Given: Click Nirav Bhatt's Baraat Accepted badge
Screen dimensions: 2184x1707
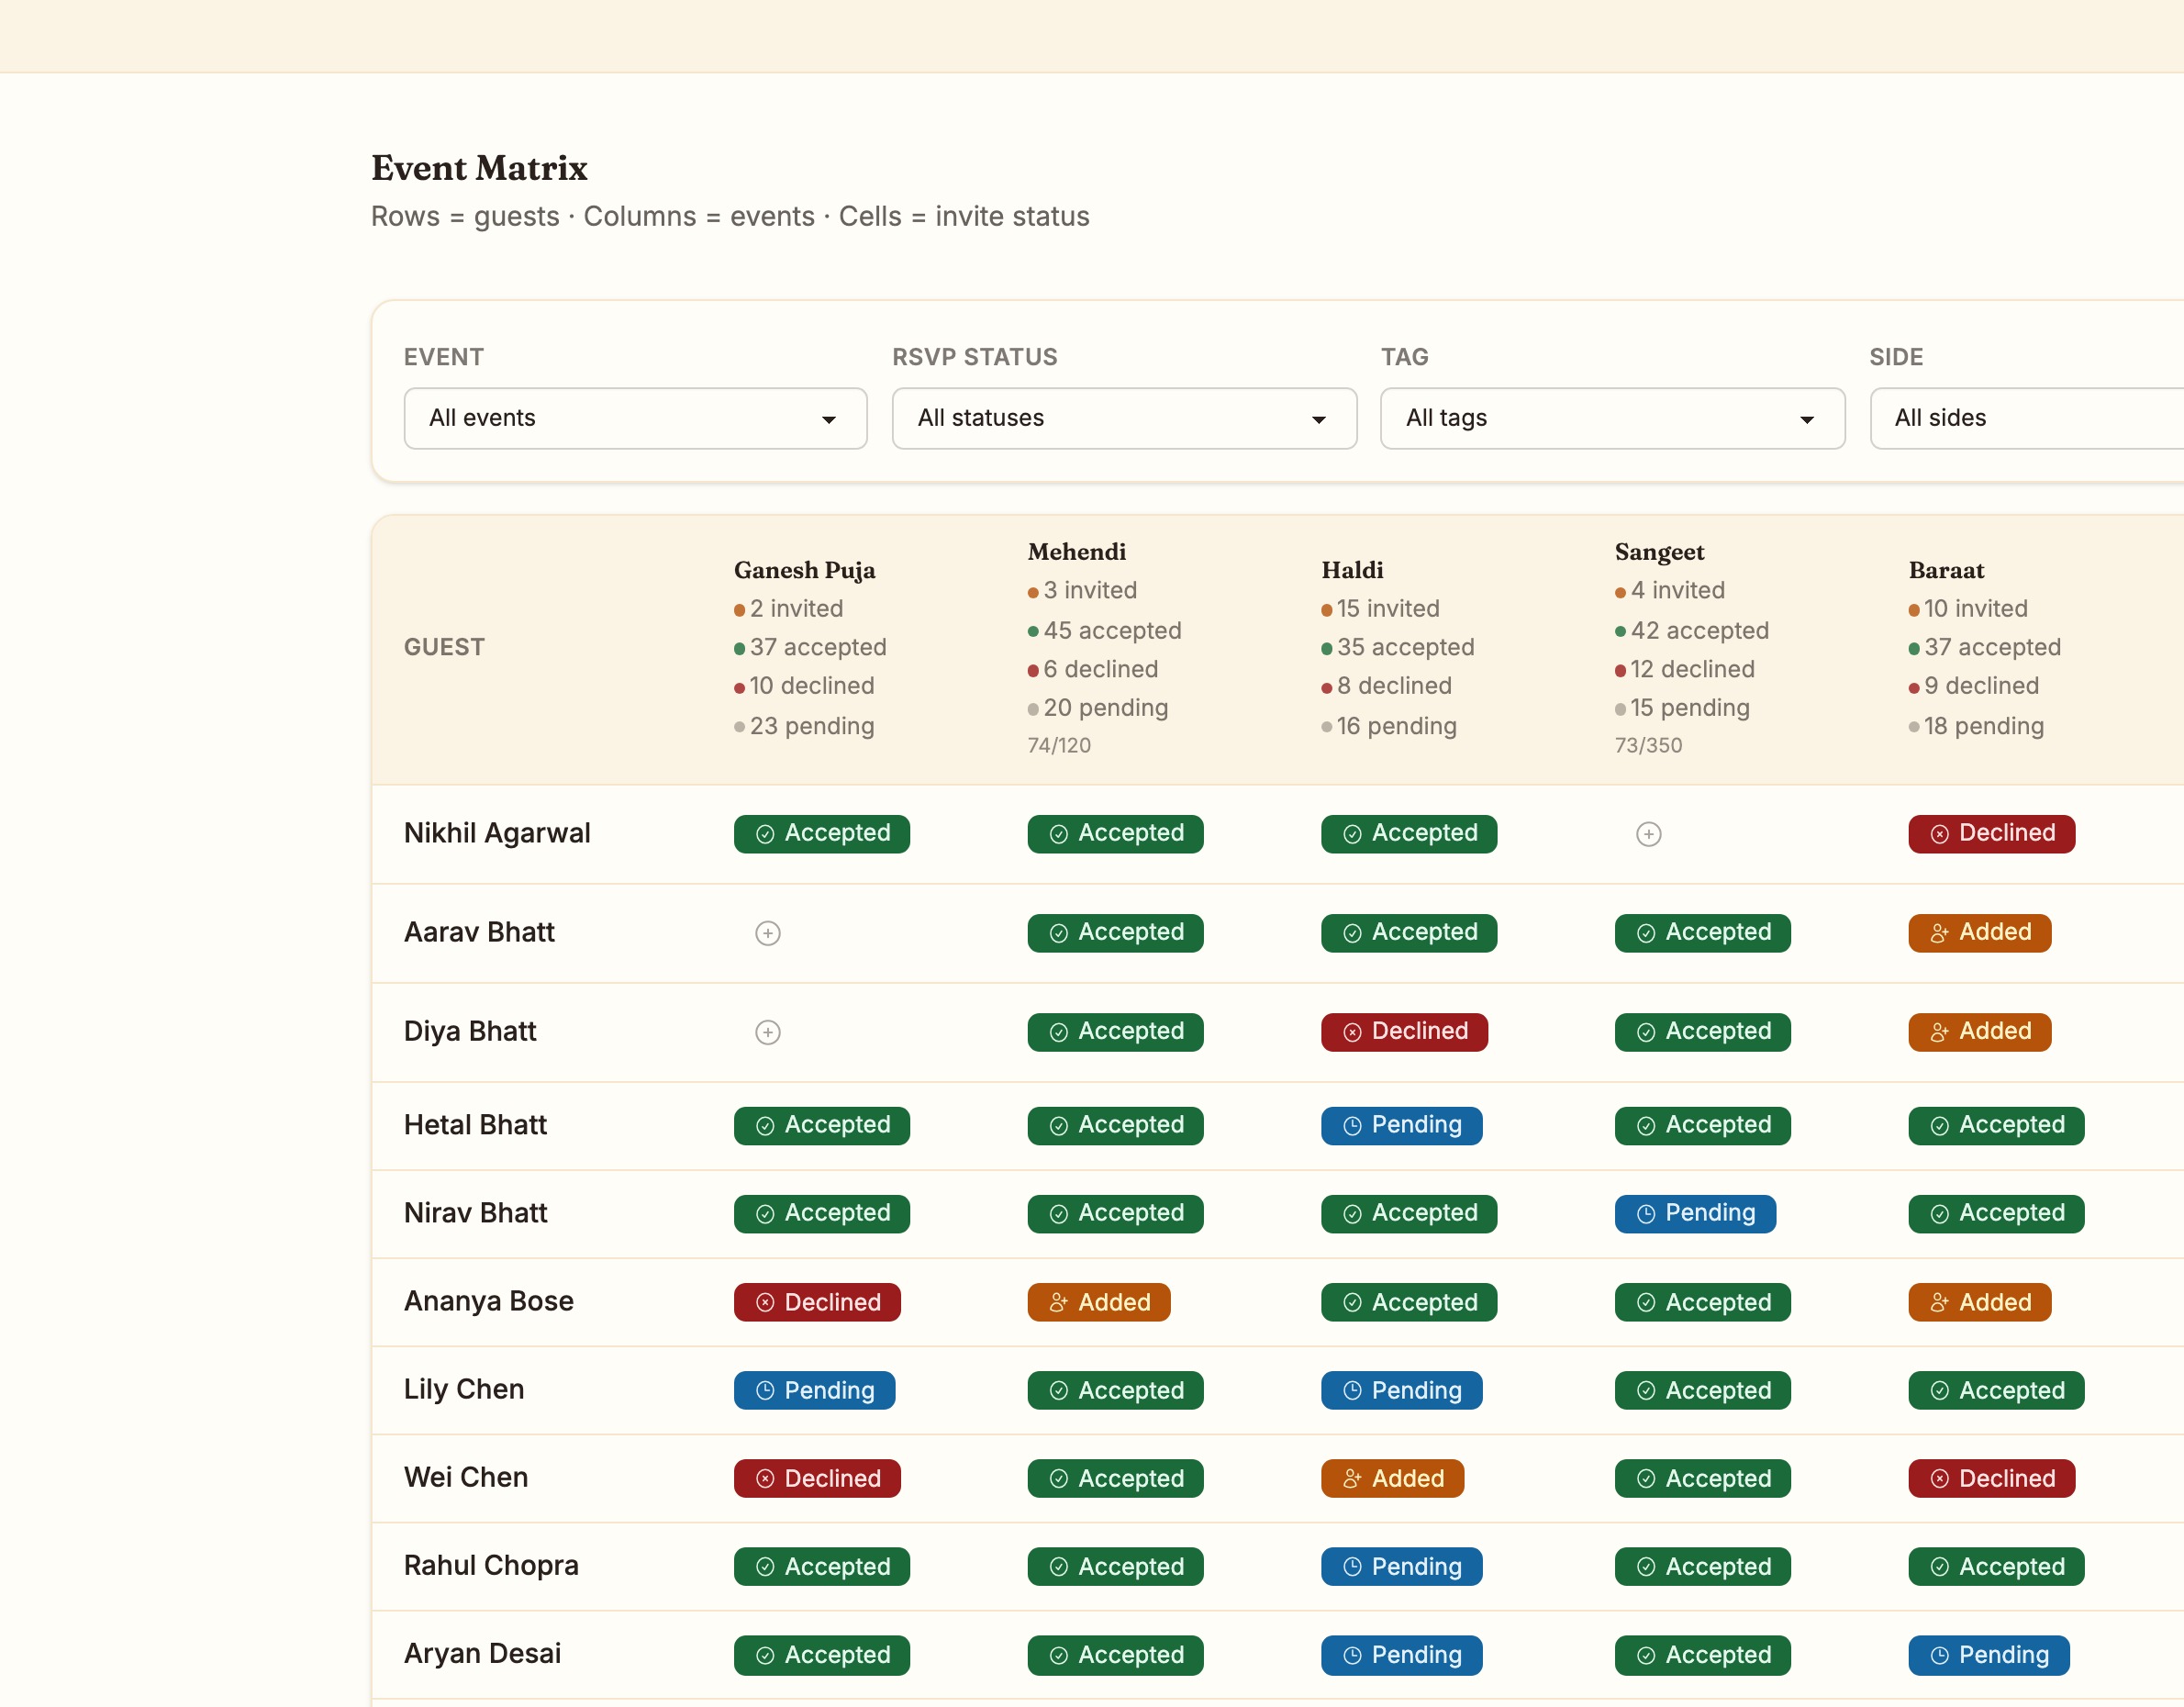Looking at the screenshot, I should 1996,1214.
